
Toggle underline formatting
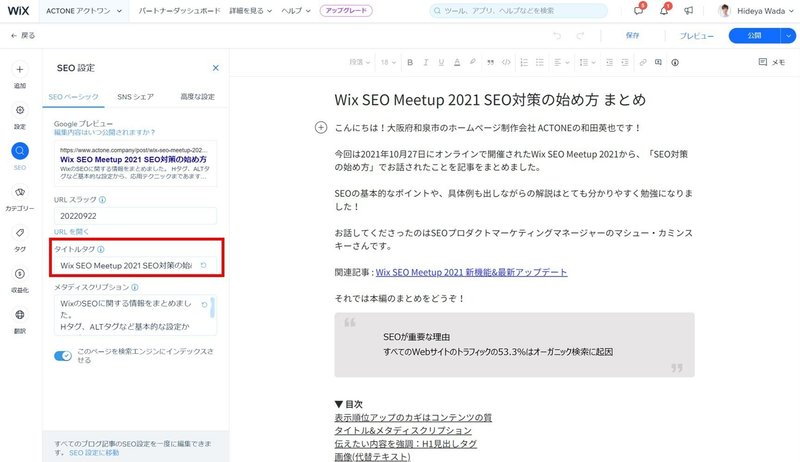pyautogui.click(x=441, y=62)
